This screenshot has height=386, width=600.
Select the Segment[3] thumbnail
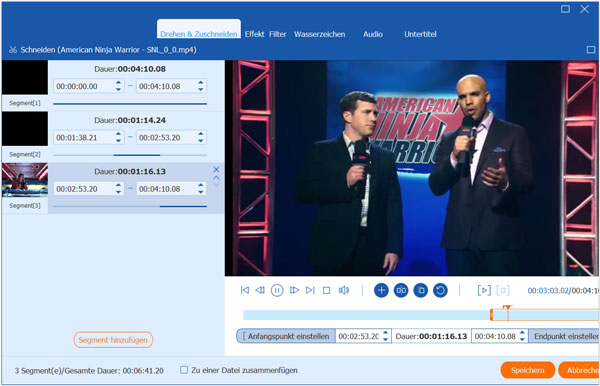pyautogui.click(x=25, y=180)
